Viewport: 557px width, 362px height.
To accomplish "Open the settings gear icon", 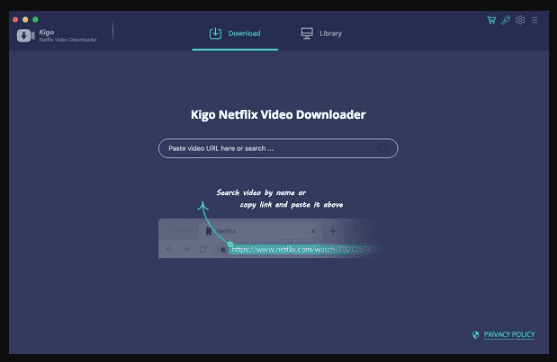I will [x=520, y=20].
